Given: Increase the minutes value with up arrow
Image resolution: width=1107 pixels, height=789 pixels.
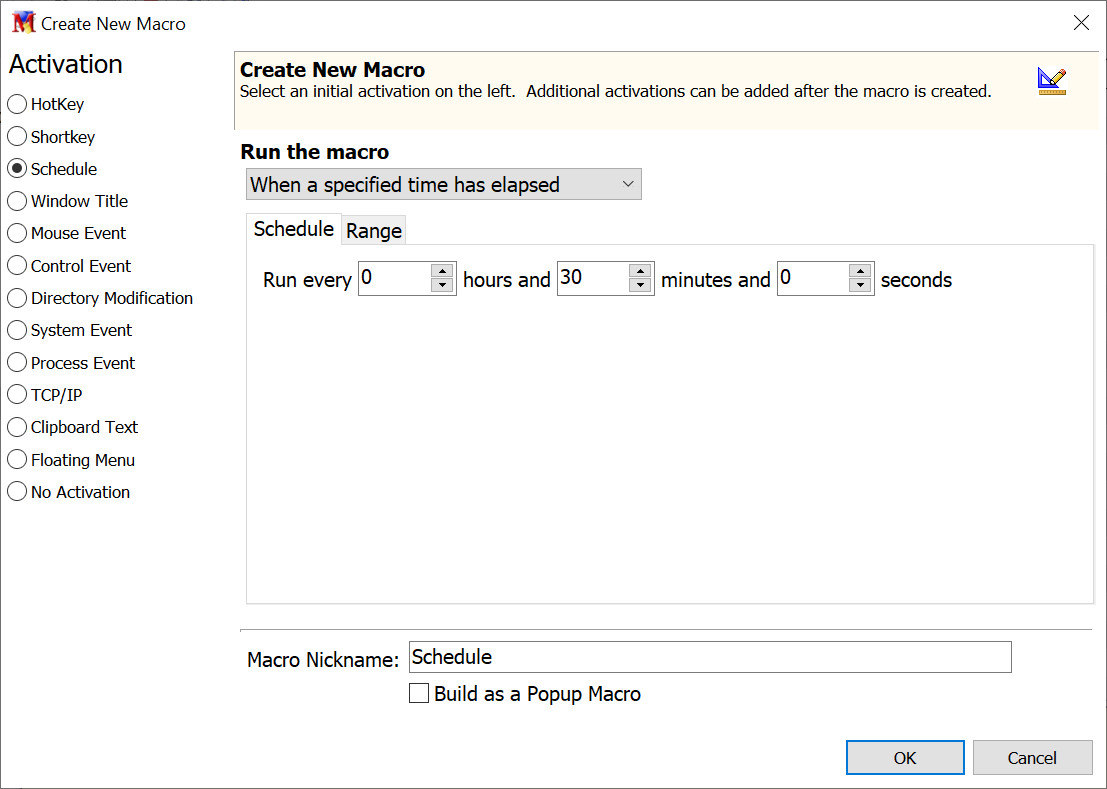Looking at the screenshot, I should coord(640,271).
